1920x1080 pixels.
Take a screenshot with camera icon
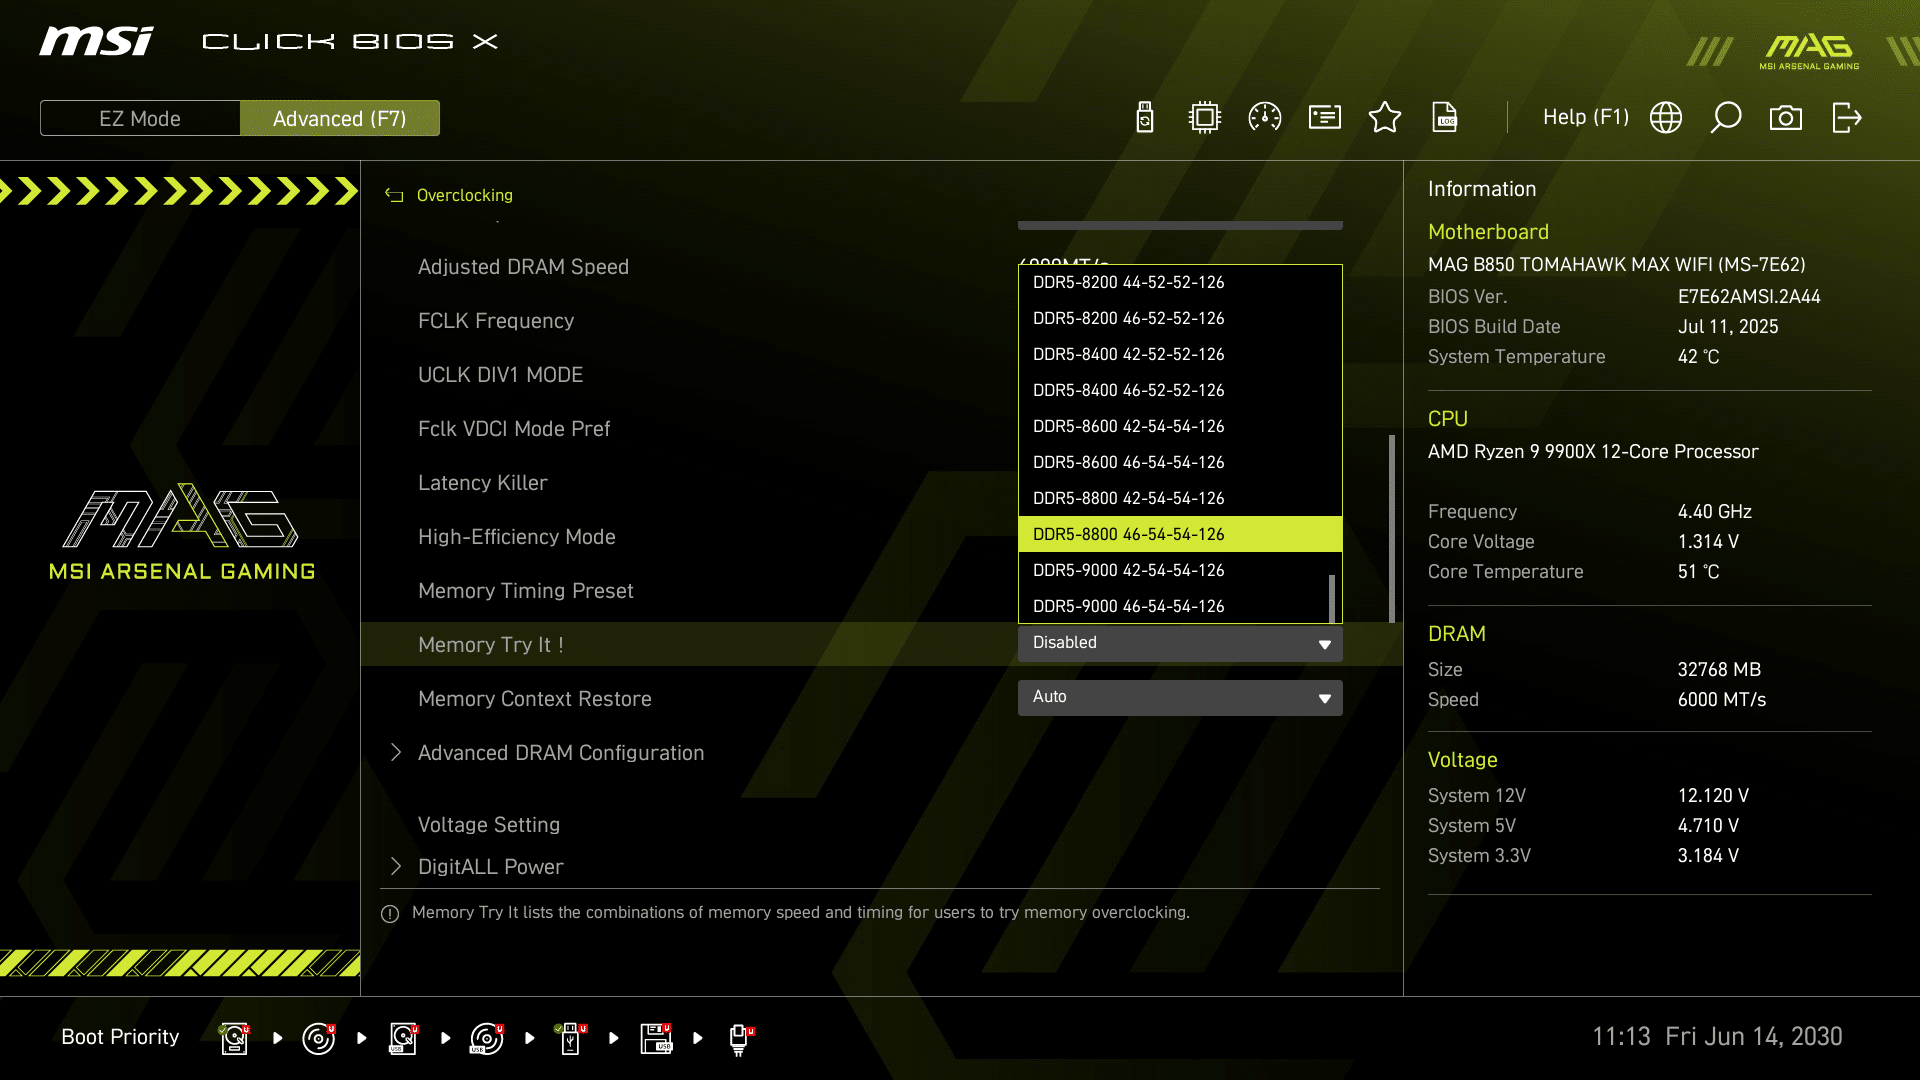1786,118
